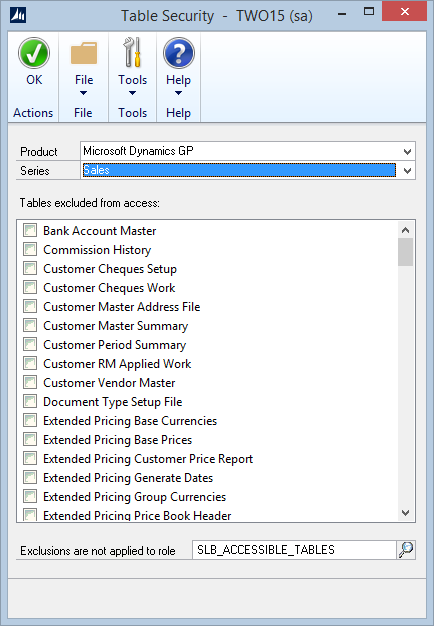Select the highlighted Sales series field

pyautogui.click(x=239, y=170)
